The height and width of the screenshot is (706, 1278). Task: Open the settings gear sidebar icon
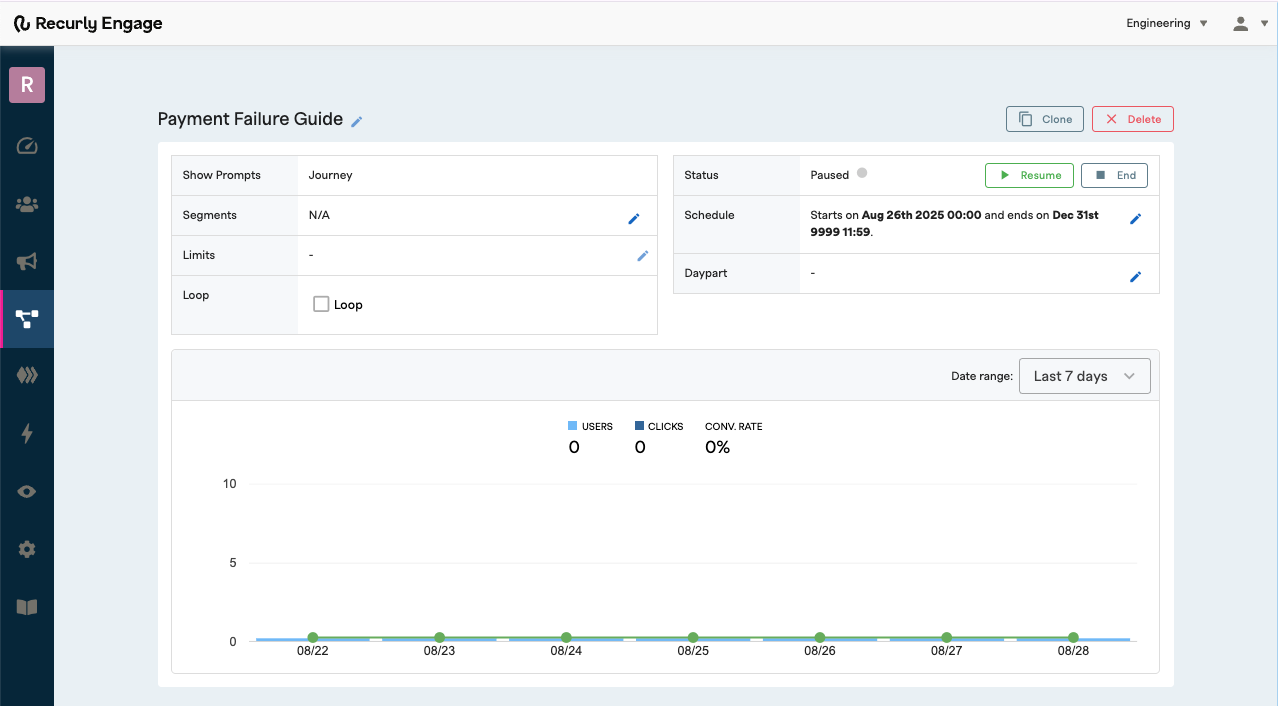[27, 549]
